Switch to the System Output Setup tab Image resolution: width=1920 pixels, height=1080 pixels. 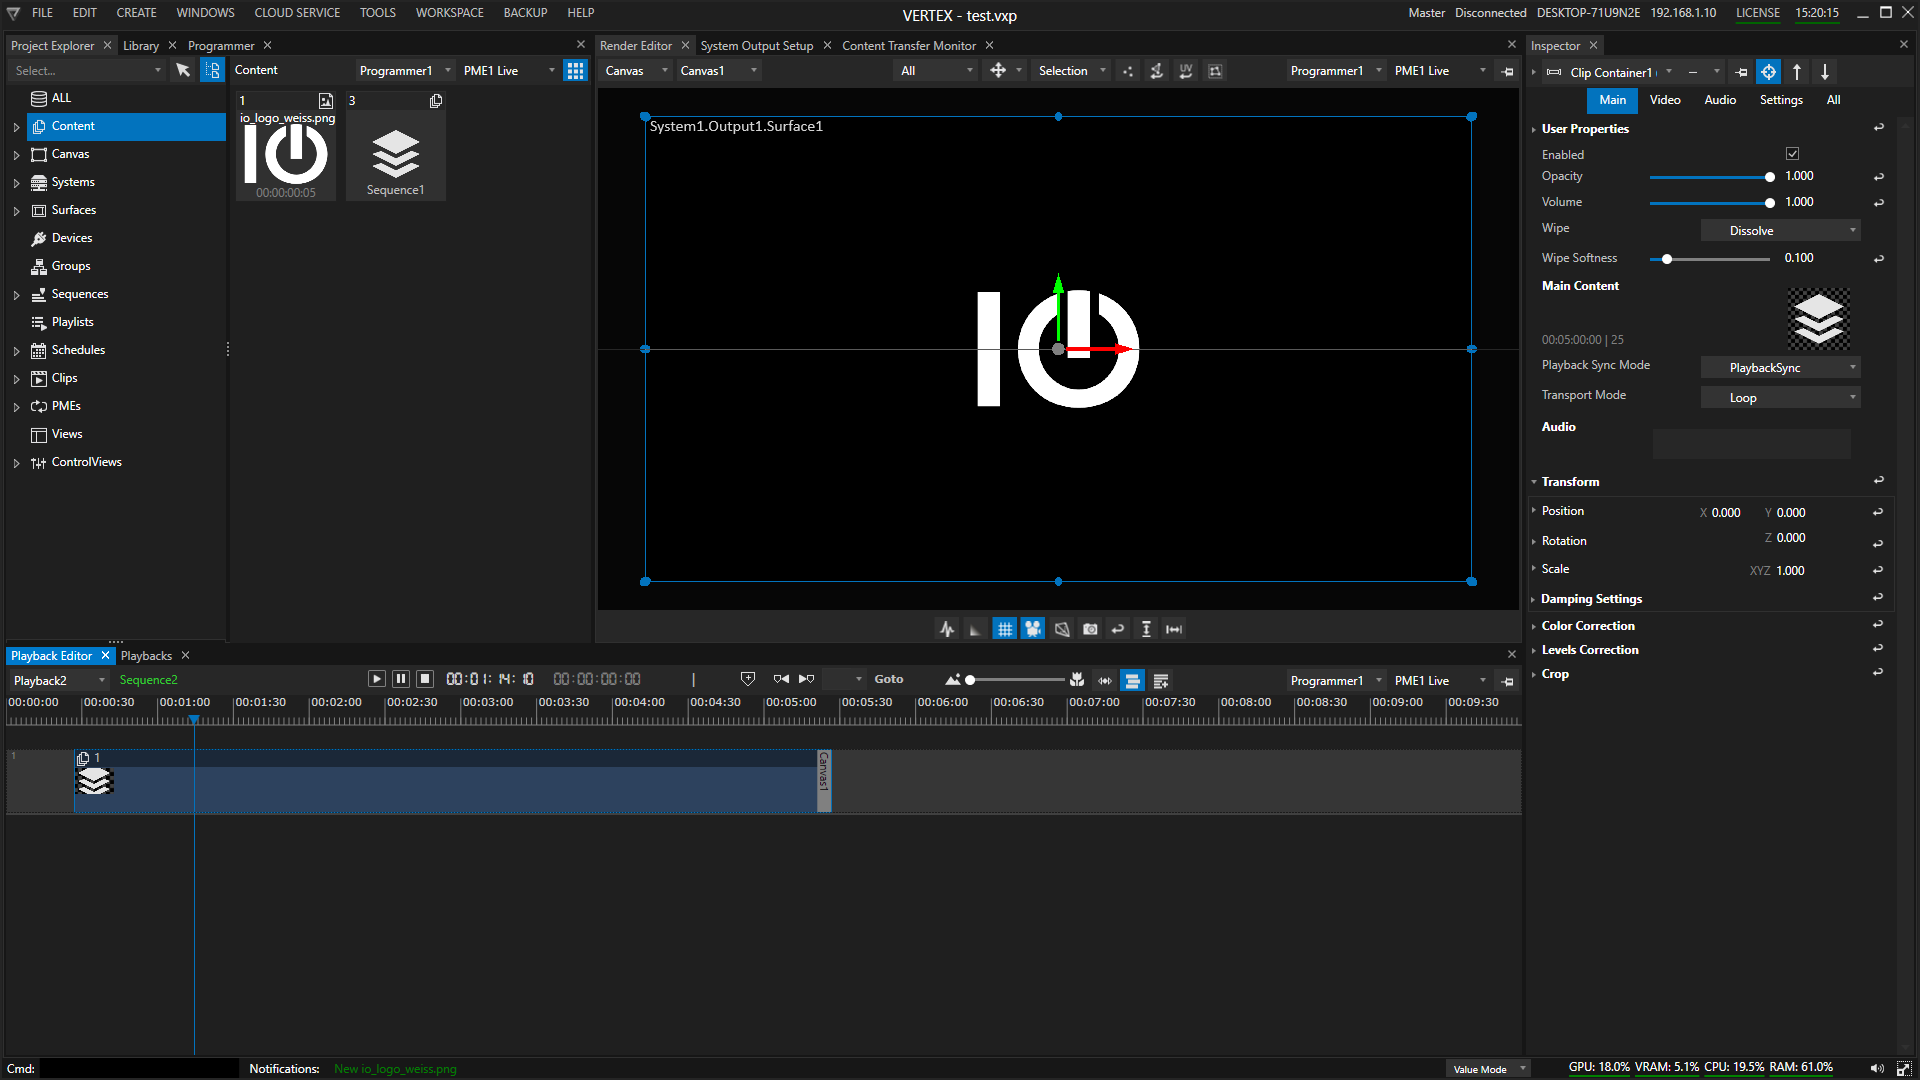click(757, 46)
